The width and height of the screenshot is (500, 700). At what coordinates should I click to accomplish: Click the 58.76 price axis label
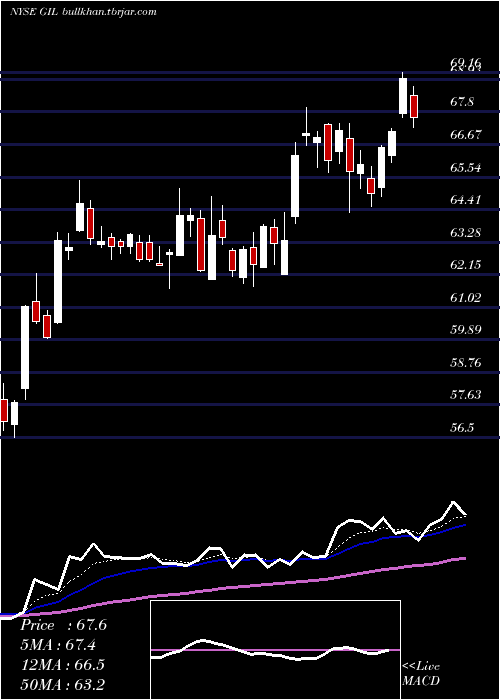point(466,362)
